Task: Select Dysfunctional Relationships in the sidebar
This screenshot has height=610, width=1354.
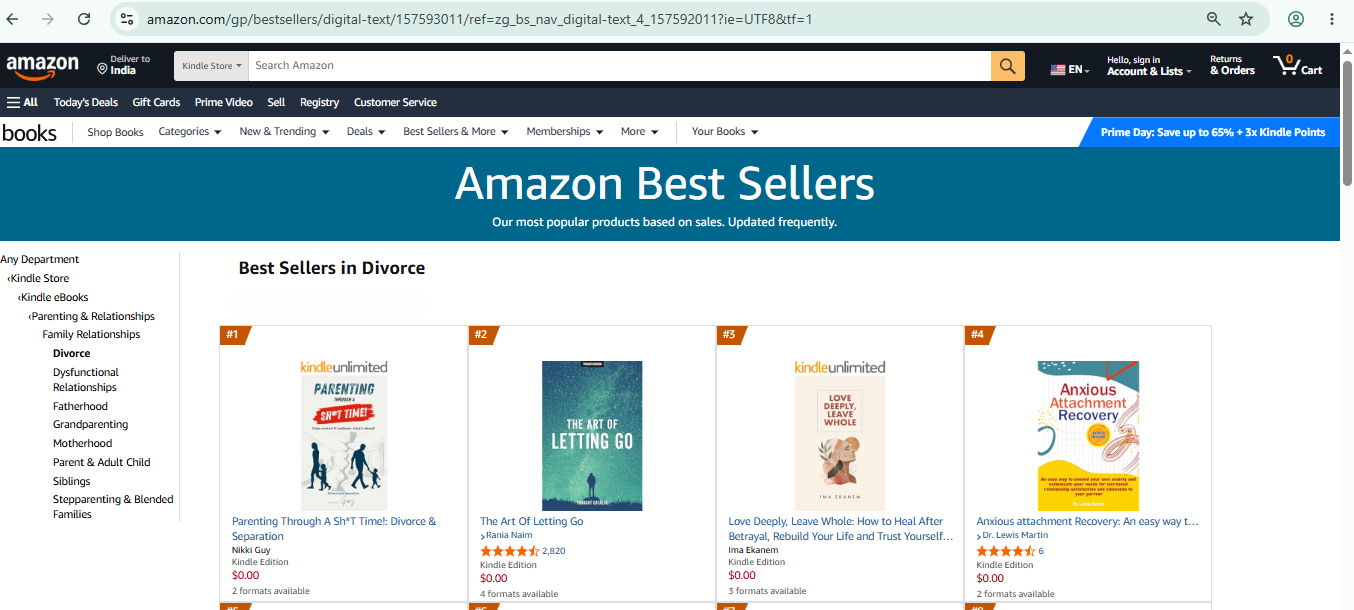Action: point(86,380)
